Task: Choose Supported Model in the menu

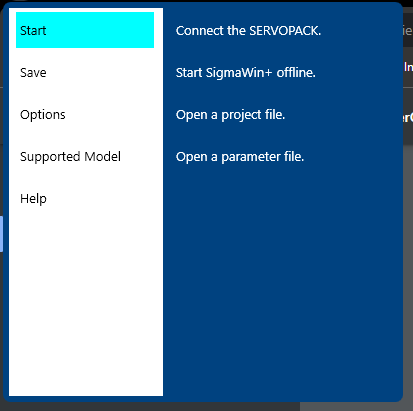Action: pyautogui.click(x=85, y=156)
